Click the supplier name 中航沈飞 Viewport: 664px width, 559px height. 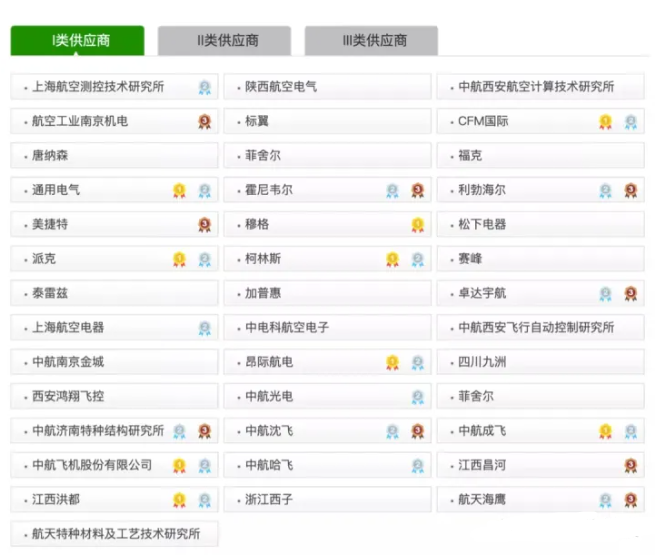269,431
